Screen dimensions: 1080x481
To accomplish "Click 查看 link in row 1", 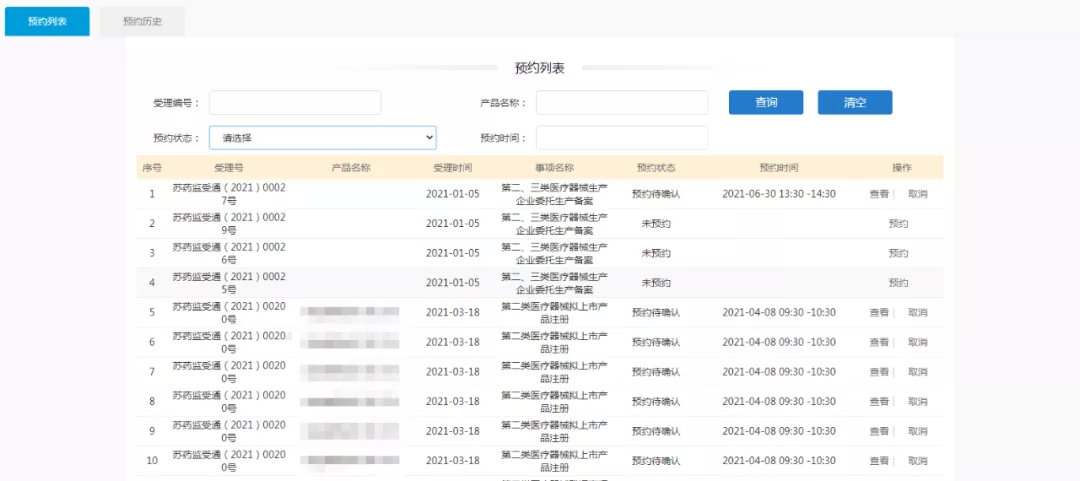I will (879, 194).
